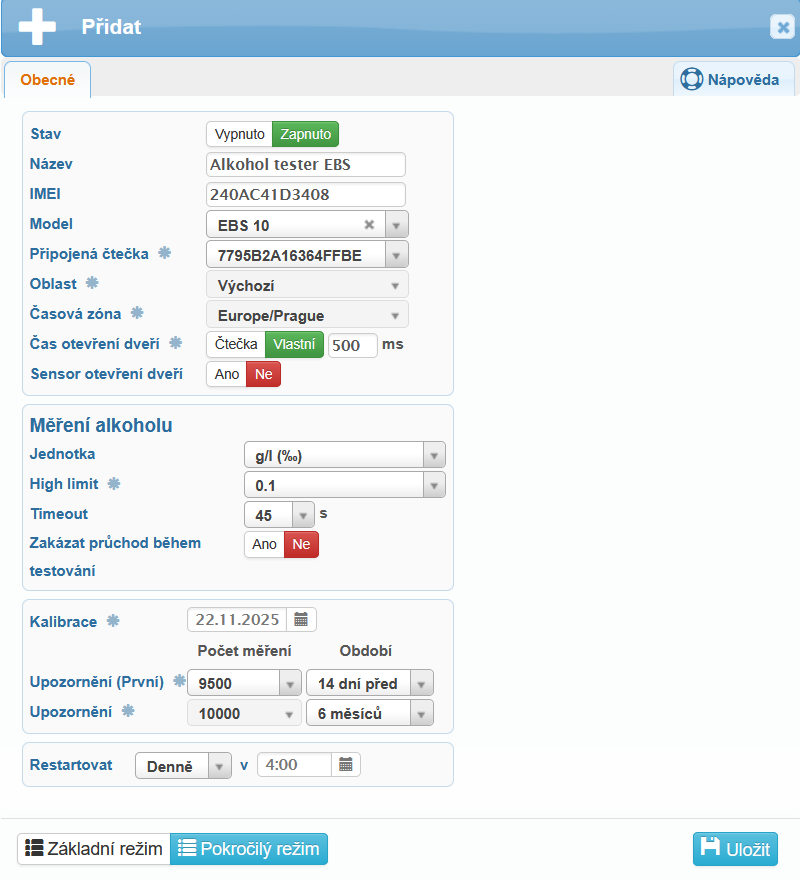This screenshot has height=880, width=800.
Task: Set Stav to Vypnuto
Action: coord(239,134)
